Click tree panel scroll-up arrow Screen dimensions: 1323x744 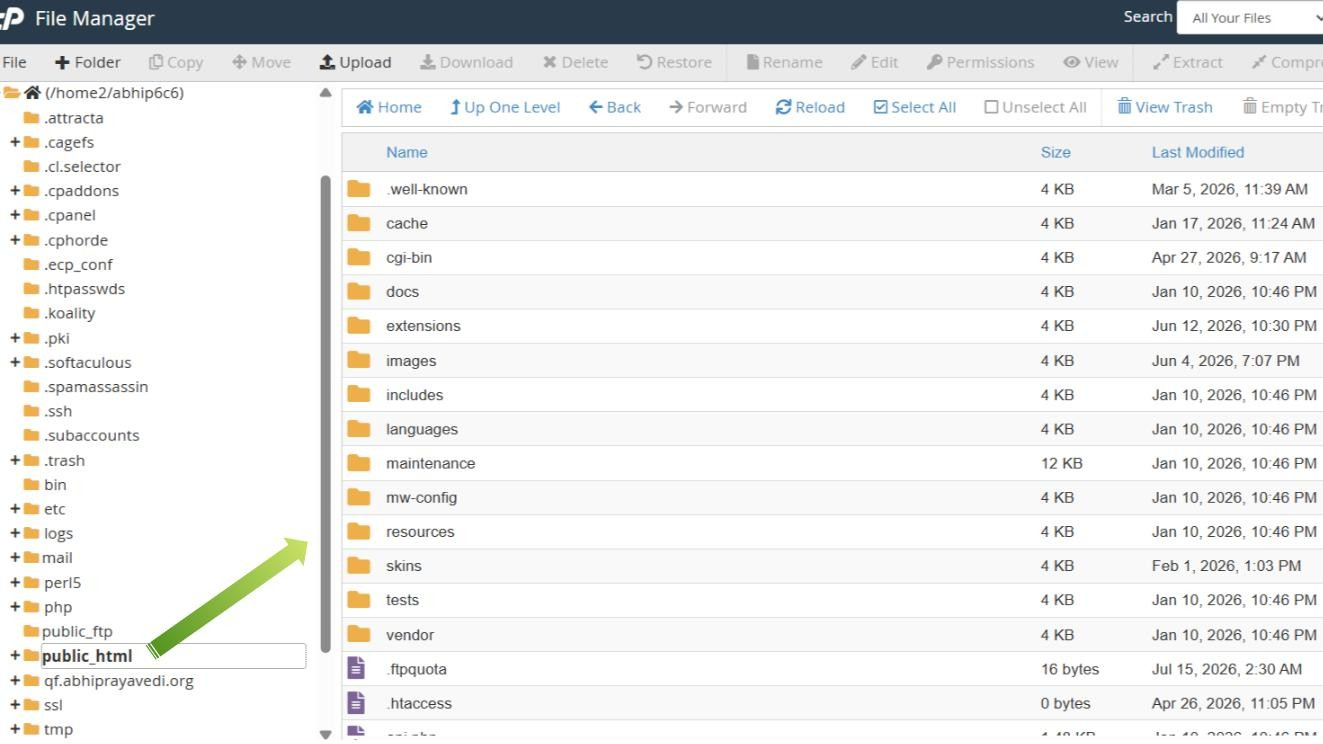[325, 93]
